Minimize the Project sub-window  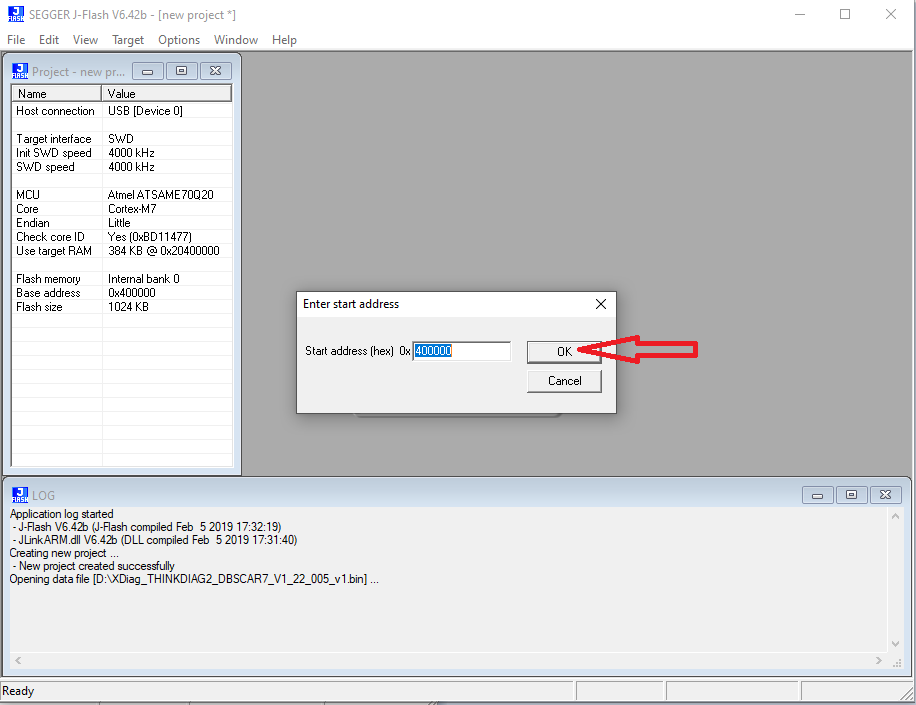click(x=148, y=71)
